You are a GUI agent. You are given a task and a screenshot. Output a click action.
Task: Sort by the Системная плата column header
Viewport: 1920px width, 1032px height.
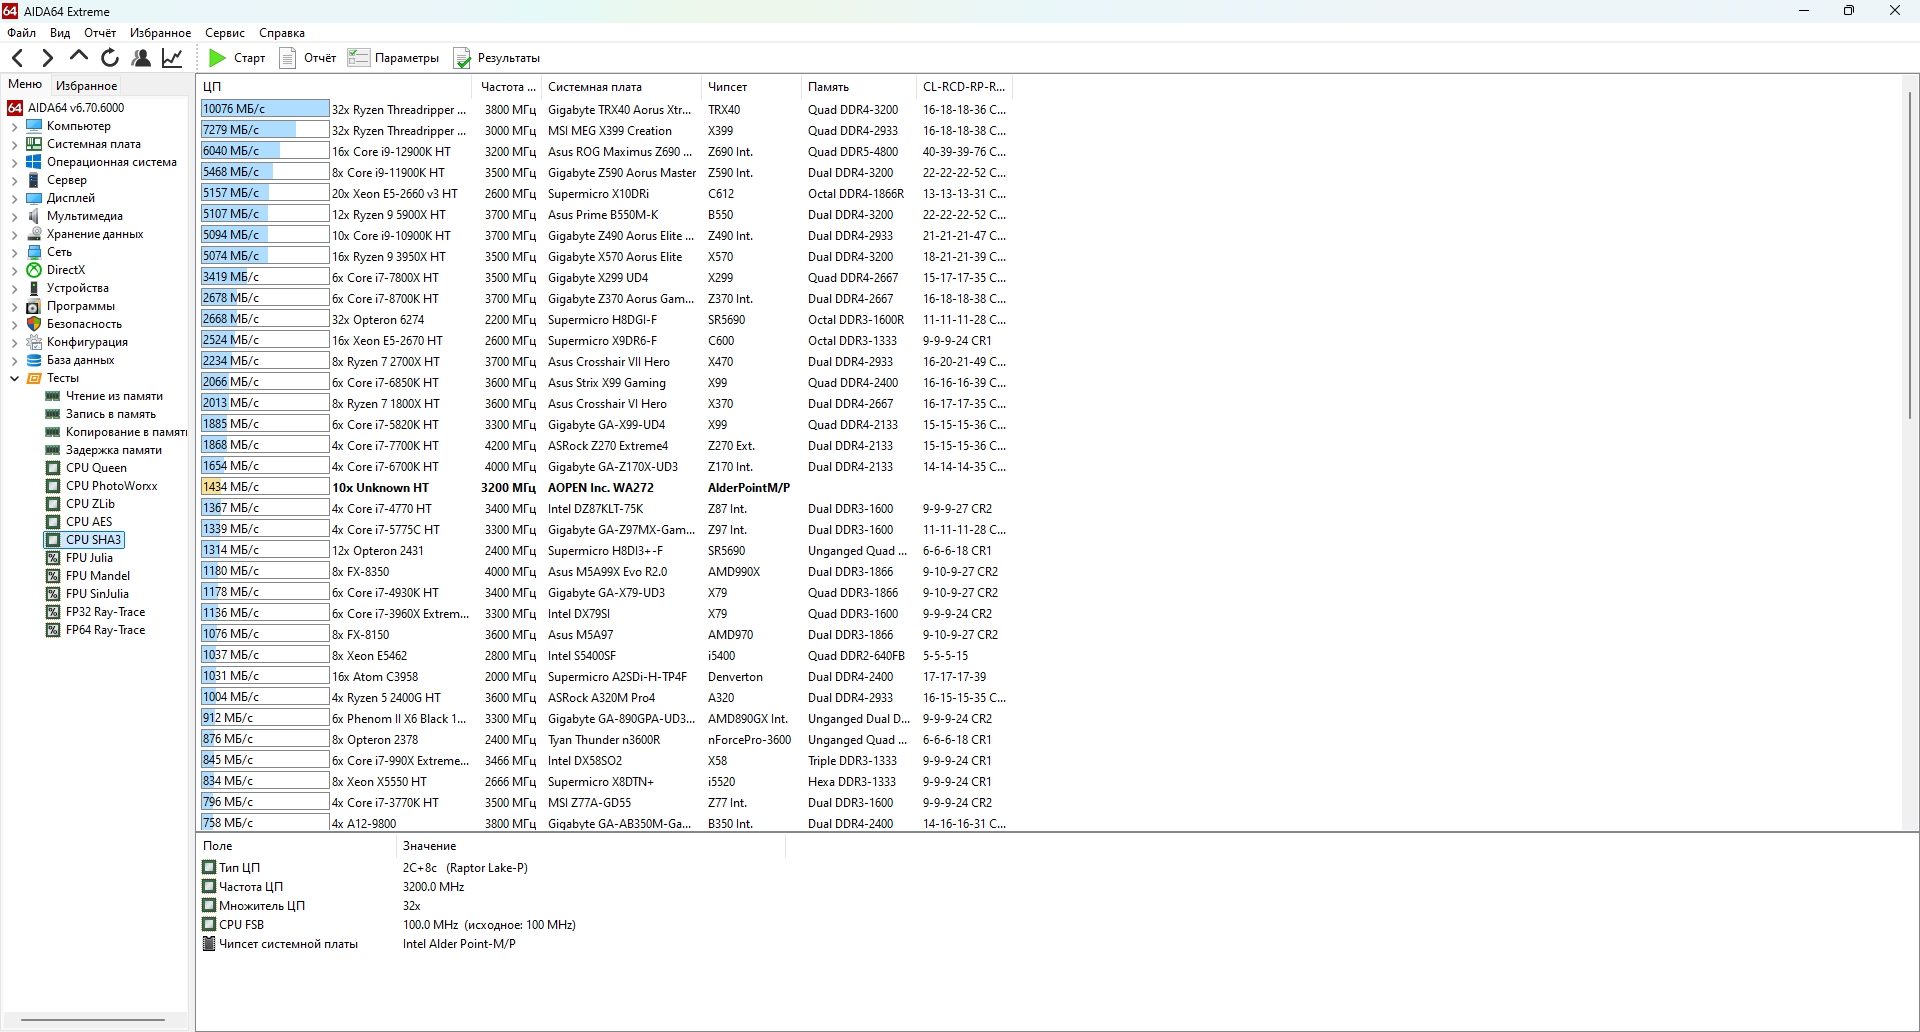pyautogui.click(x=623, y=87)
